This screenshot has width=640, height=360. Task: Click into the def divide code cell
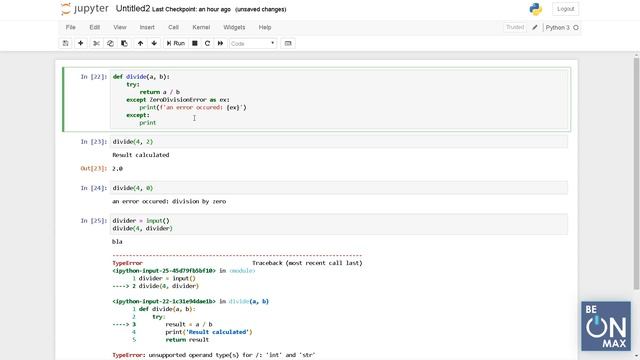click(x=339, y=100)
